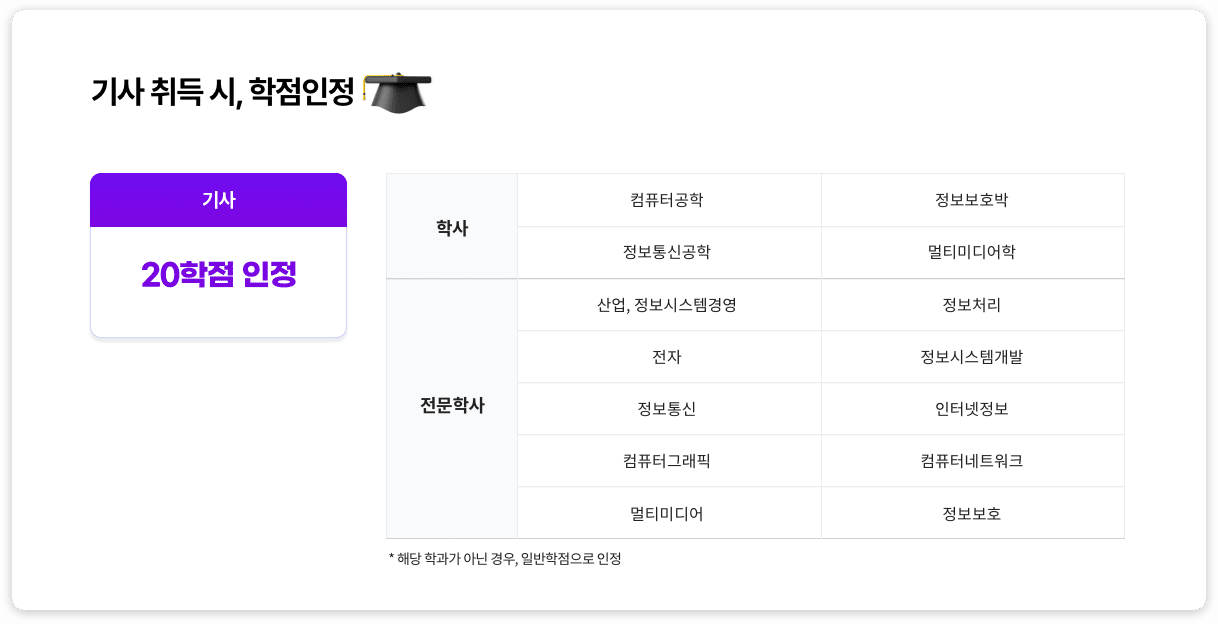This screenshot has width=1218, height=624.
Task: Click the 학사 row header
Action: 452,228
